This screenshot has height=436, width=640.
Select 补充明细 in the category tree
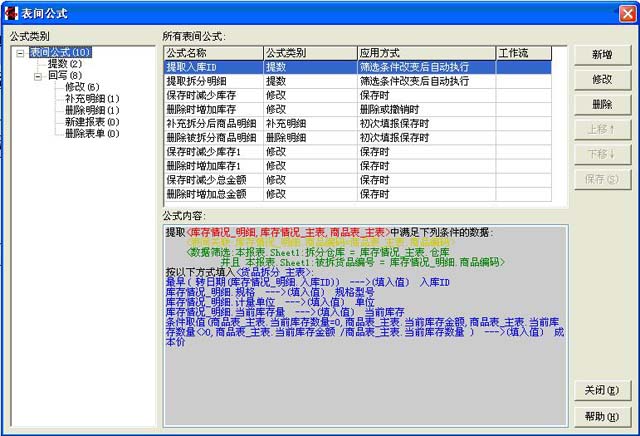(91, 99)
